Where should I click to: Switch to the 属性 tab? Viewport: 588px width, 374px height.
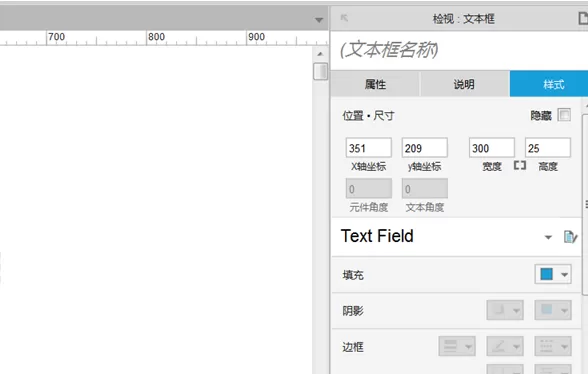coord(375,84)
